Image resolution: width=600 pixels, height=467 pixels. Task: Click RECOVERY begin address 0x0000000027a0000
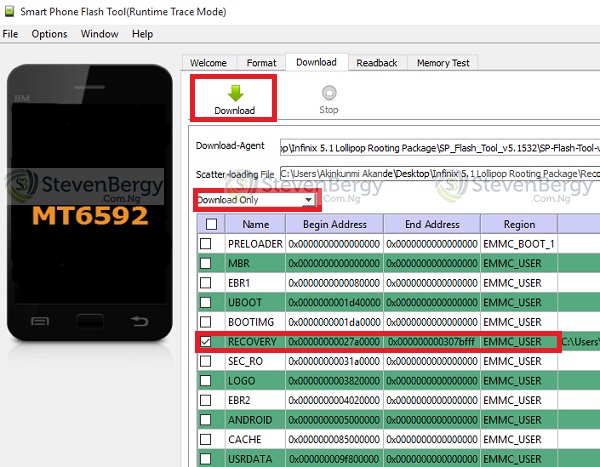coord(334,342)
